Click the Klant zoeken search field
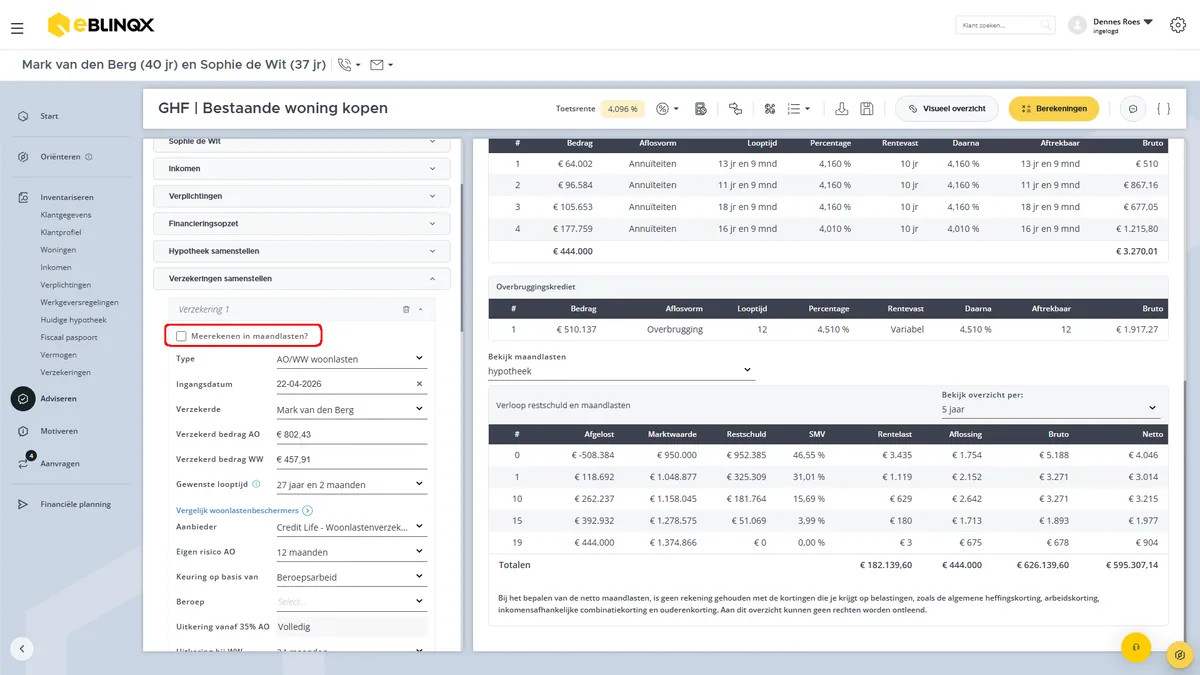The width and height of the screenshot is (1200, 675). (x=1005, y=25)
